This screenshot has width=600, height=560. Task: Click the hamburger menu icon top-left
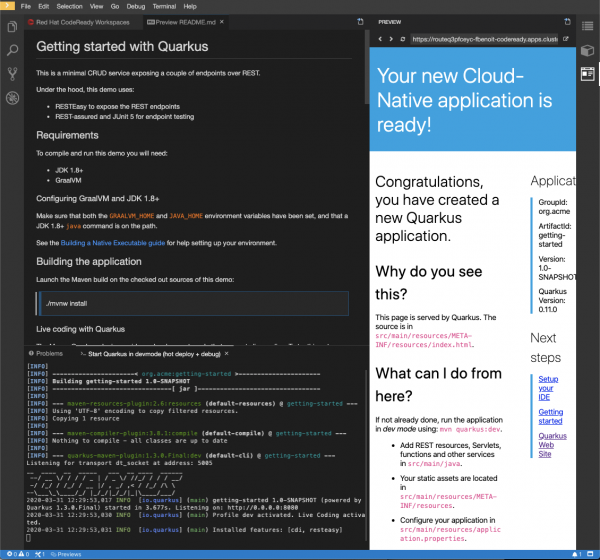pos(10,7)
